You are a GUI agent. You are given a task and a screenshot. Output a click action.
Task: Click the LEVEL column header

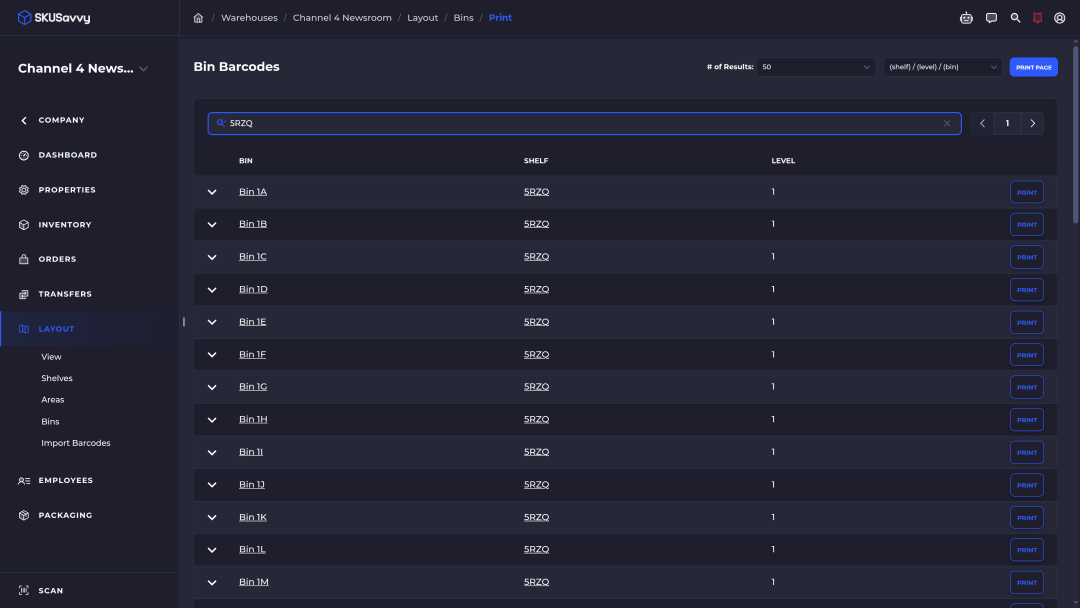pos(783,160)
